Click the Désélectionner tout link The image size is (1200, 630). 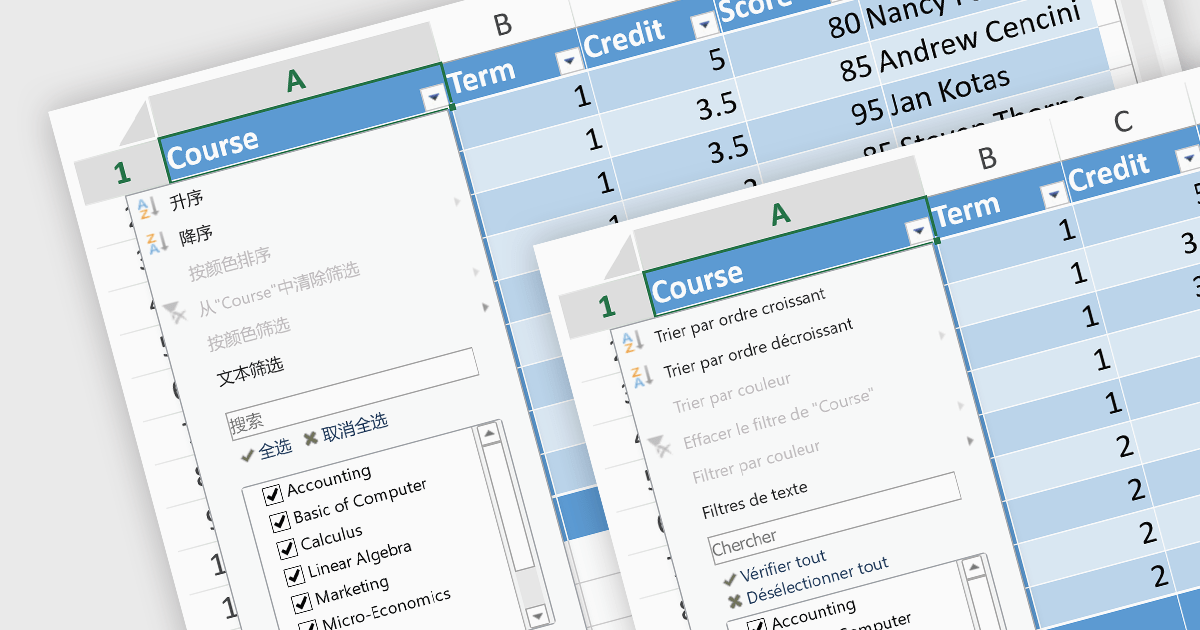coord(817,579)
